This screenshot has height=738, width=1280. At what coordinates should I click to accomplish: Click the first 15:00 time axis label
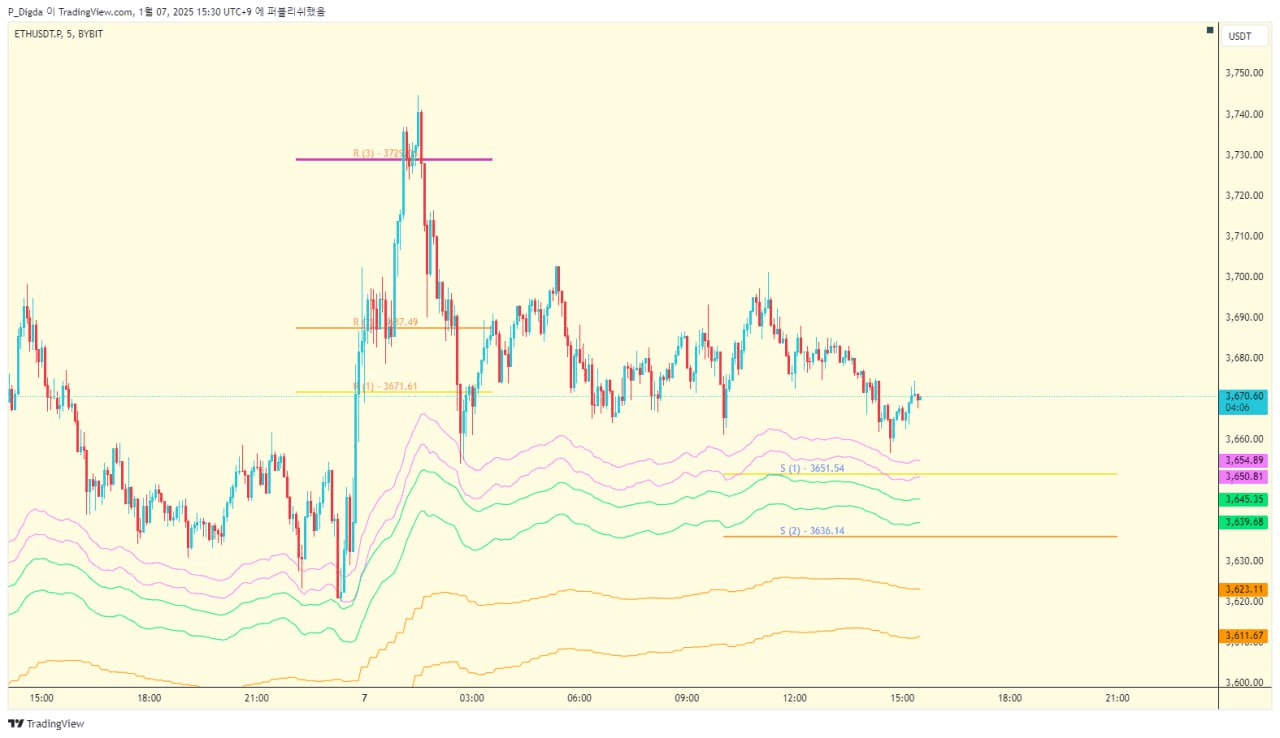(x=41, y=698)
